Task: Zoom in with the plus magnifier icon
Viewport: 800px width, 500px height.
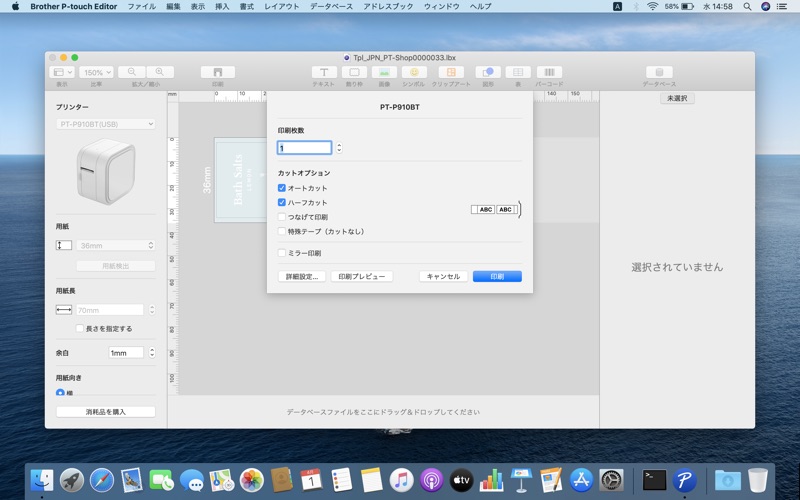Action: (160, 72)
